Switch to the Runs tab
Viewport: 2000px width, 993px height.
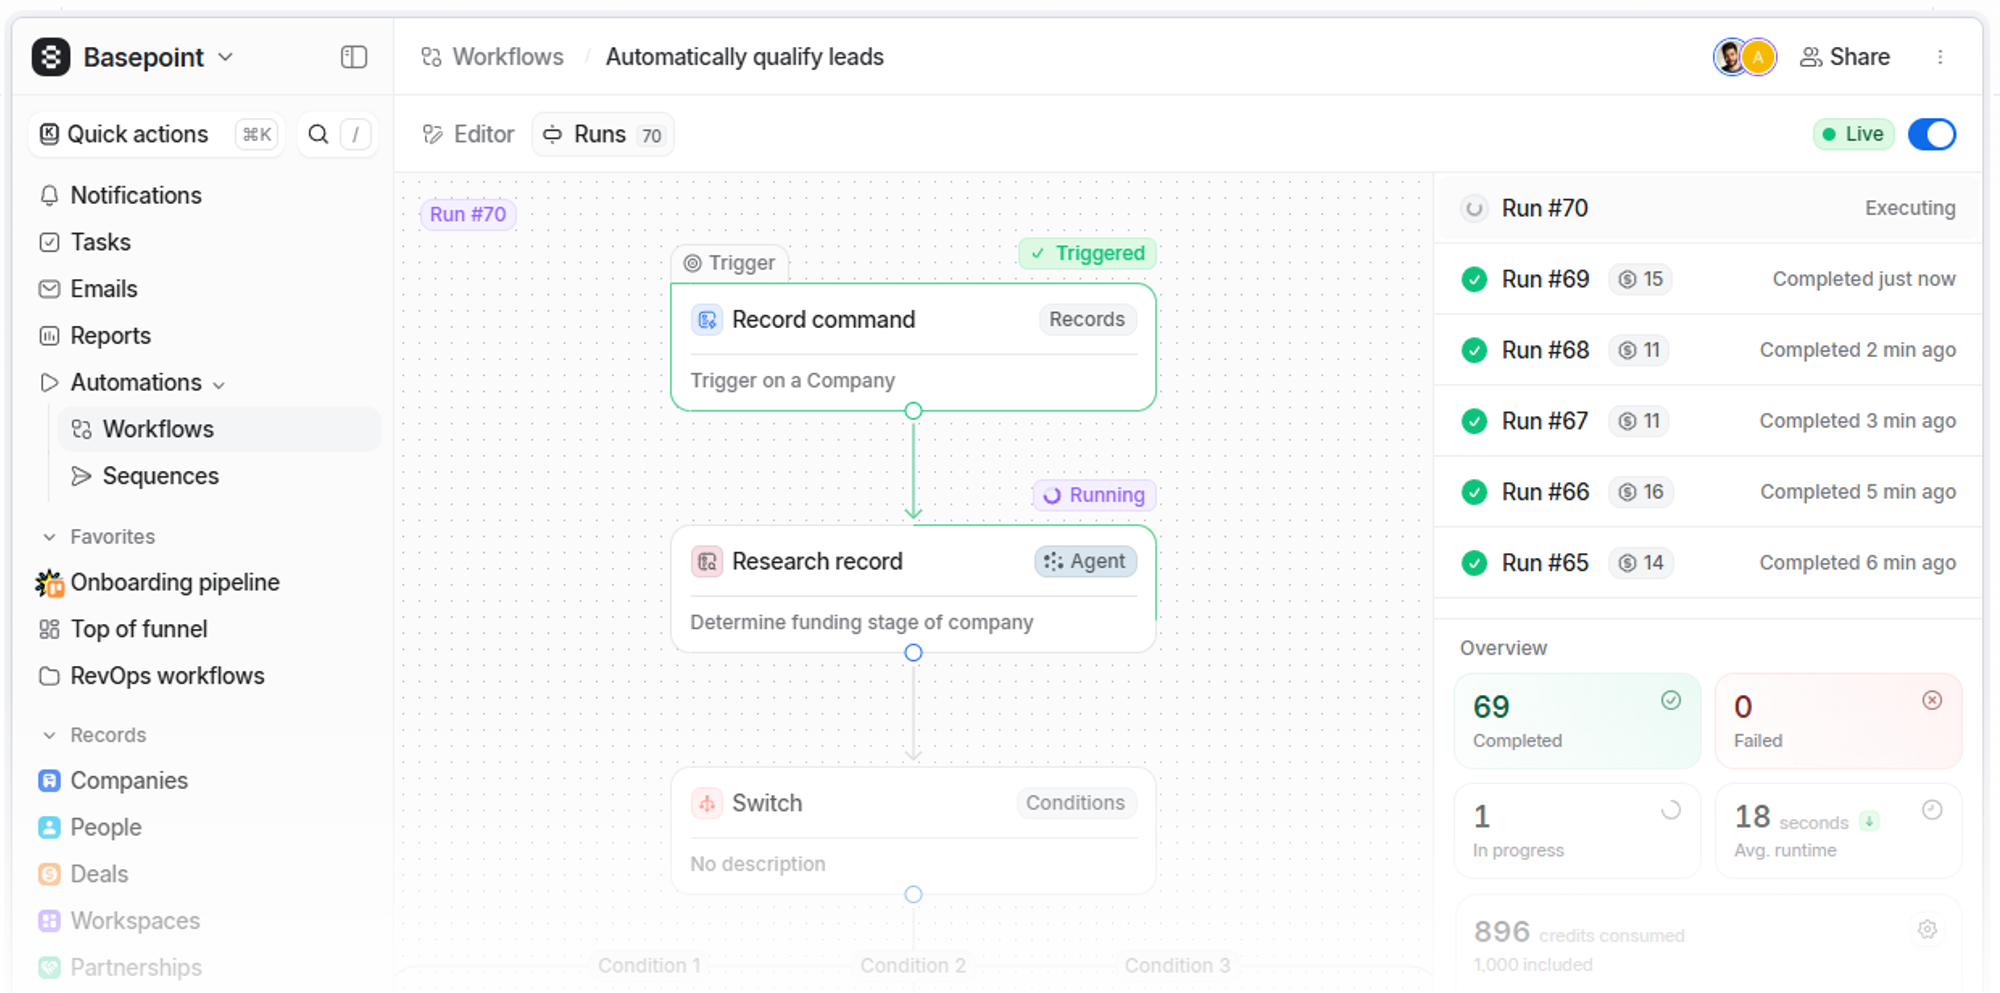(x=603, y=134)
